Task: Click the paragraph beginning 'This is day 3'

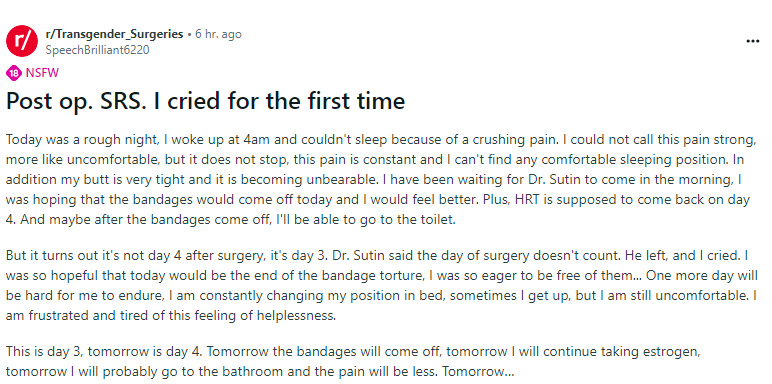Action: (x=353, y=361)
